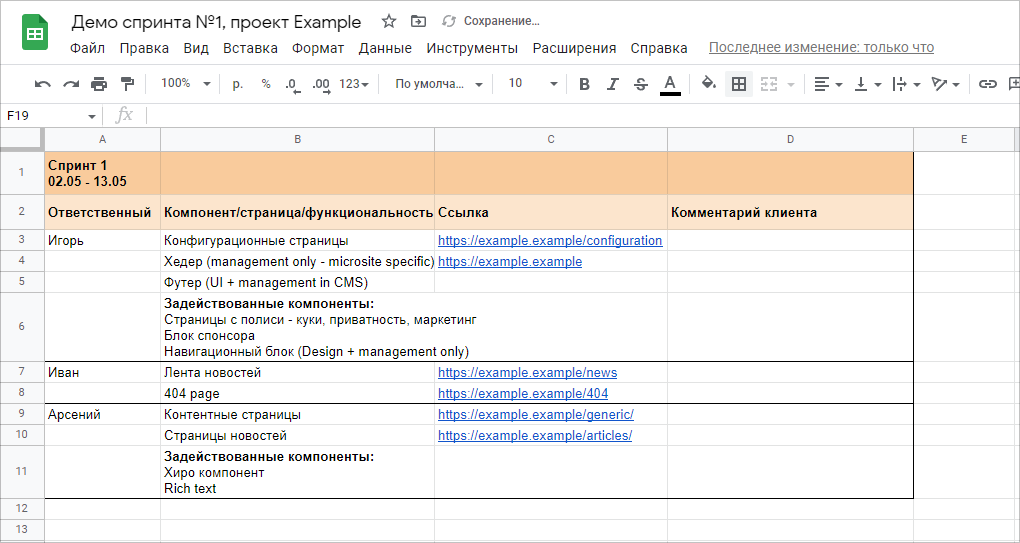Click the fill color bucket icon

pos(709,84)
